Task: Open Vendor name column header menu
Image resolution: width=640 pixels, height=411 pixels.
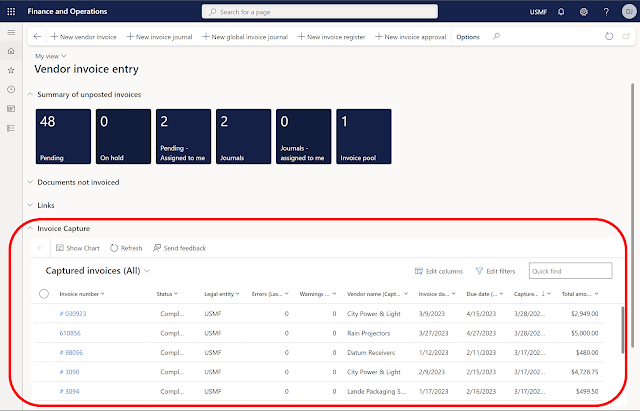Action: tap(377, 294)
